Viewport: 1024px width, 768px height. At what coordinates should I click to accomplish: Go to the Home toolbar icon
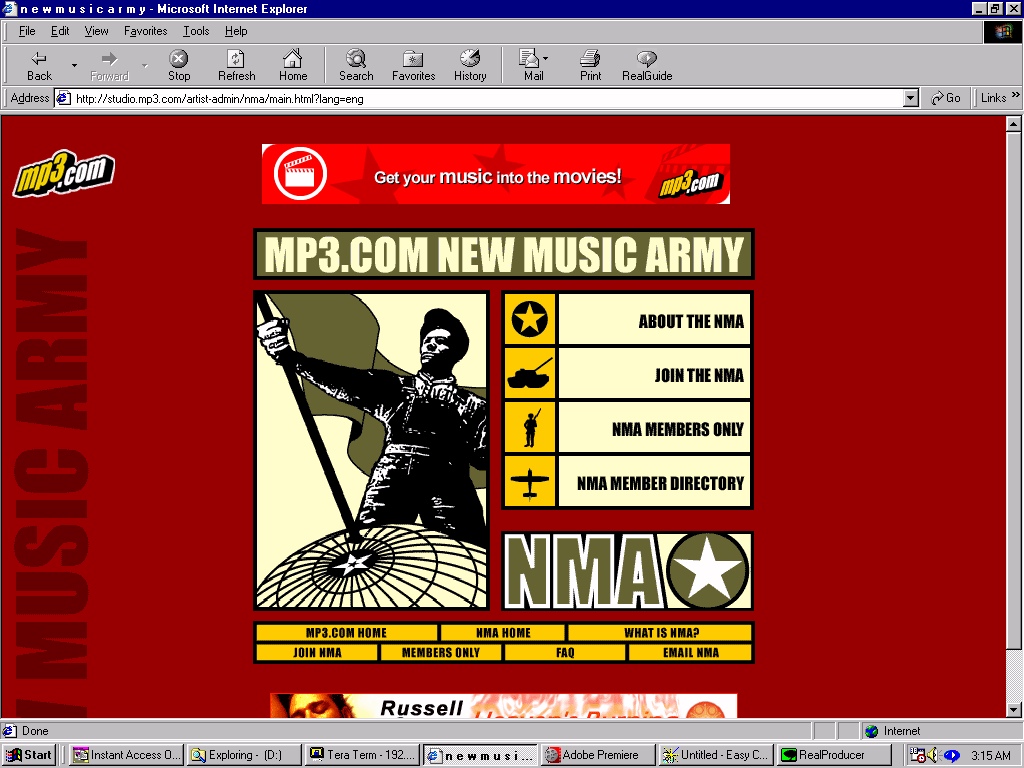pyautogui.click(x=293, y=59)
